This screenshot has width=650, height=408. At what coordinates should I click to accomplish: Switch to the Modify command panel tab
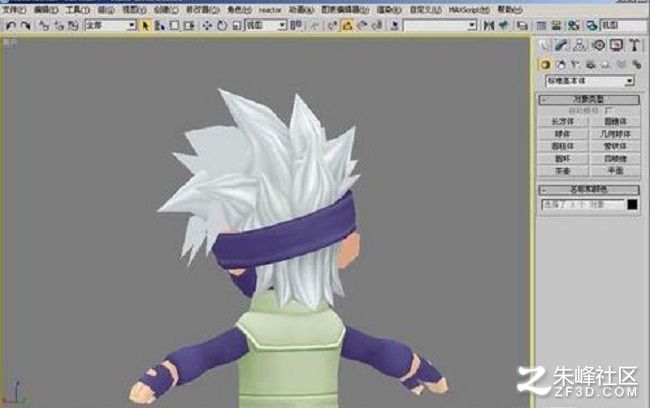tap(561, 45)
